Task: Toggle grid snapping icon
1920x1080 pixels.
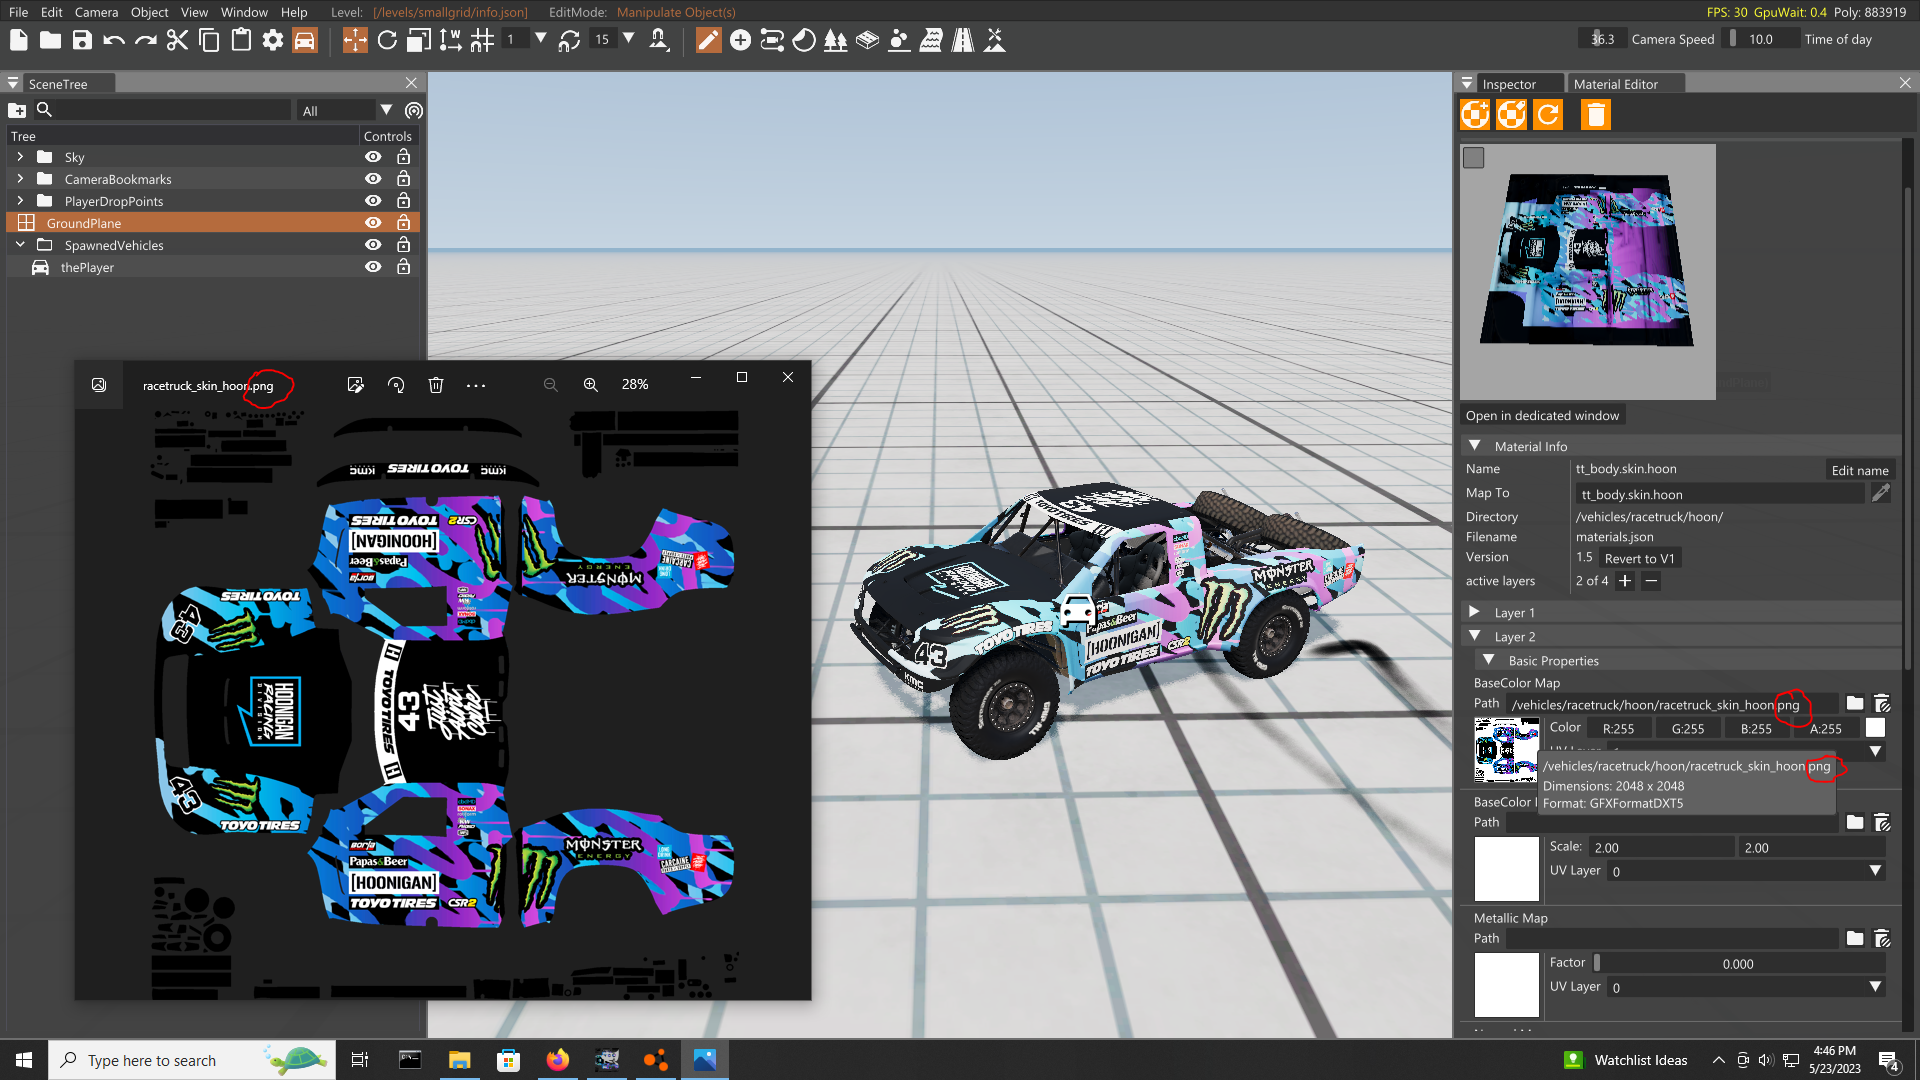Action: (482, 40)
